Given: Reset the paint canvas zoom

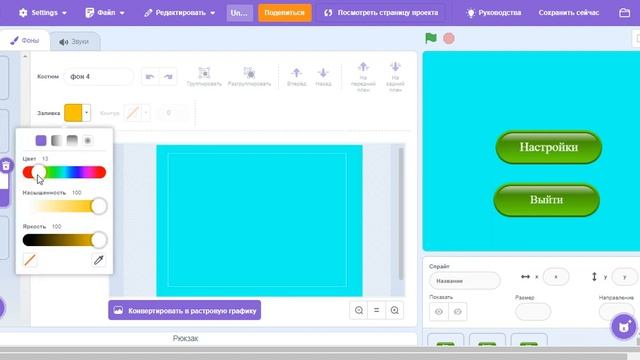Looking at the screenshot, I should (x=376, y=310).
